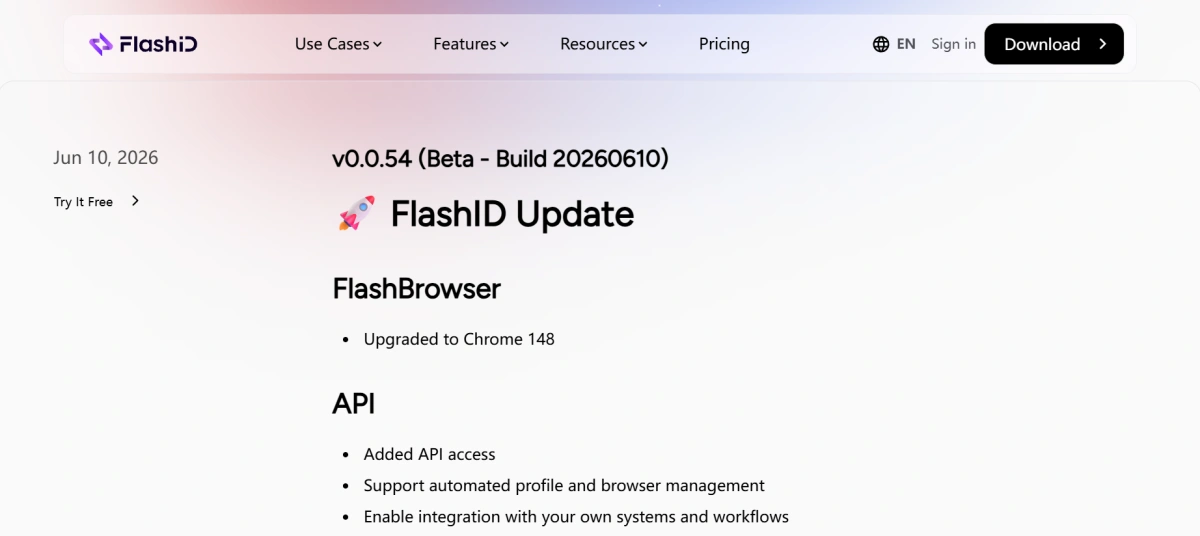
Task: Open the Use Cases menu
Action: [x=338, y=44]
